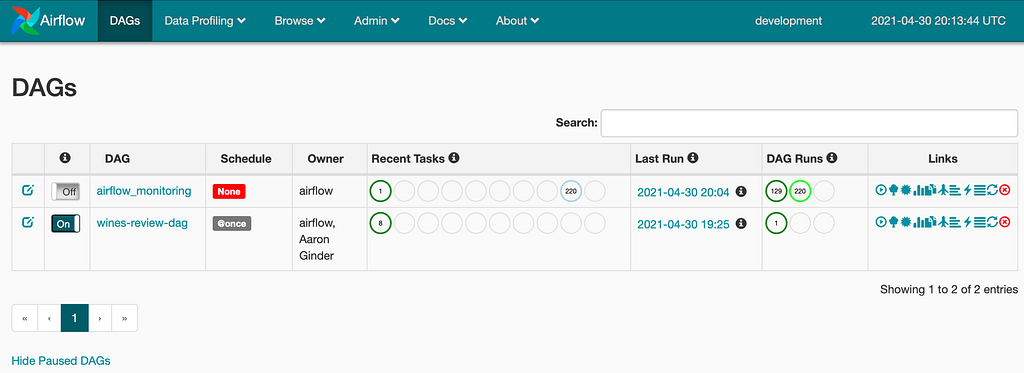The width and height of the screenshot is (1024, 373).
Task: Open the wines-review-dag link
Action: coord(142,223)
